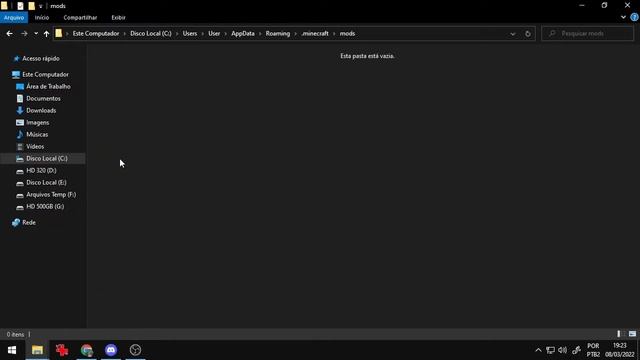Click the mods breadcrumb segment

point(347,33)
